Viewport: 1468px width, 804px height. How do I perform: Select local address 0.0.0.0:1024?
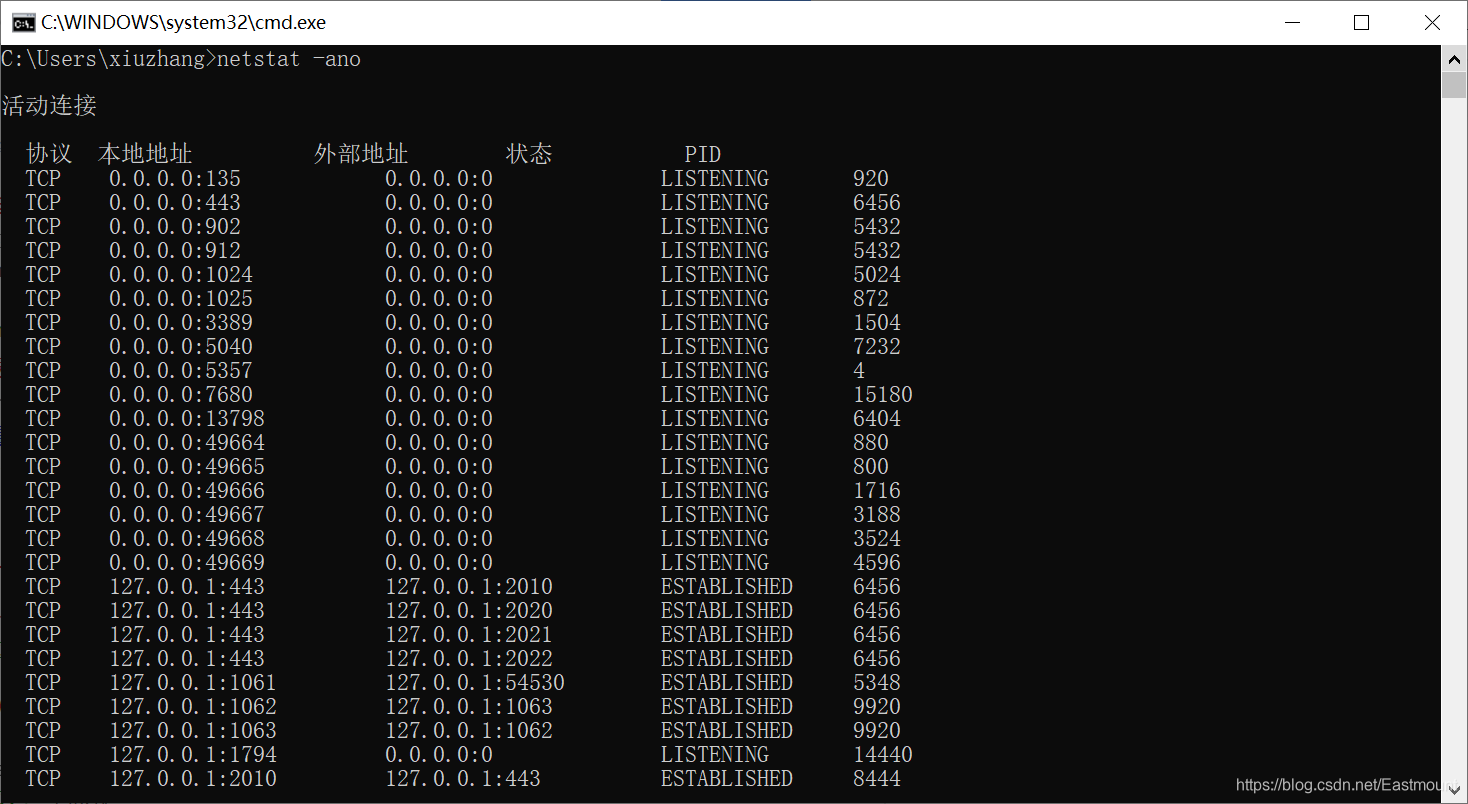(181, 275)
